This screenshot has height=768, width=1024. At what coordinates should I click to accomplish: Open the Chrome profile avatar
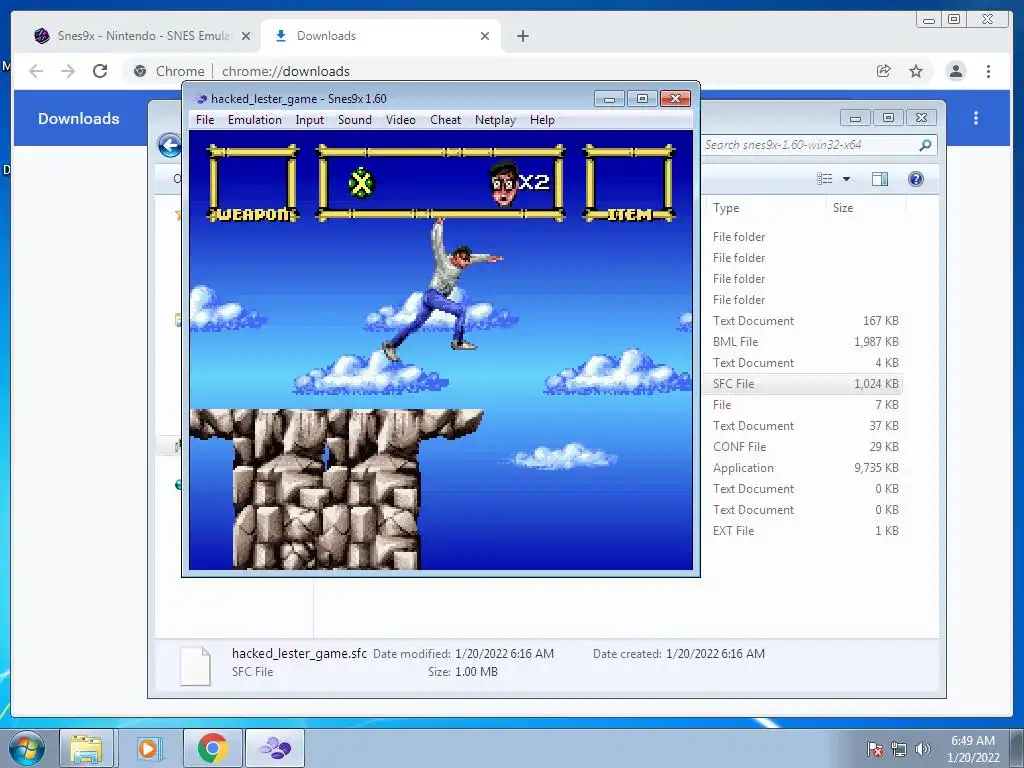(x=956, y=71)
